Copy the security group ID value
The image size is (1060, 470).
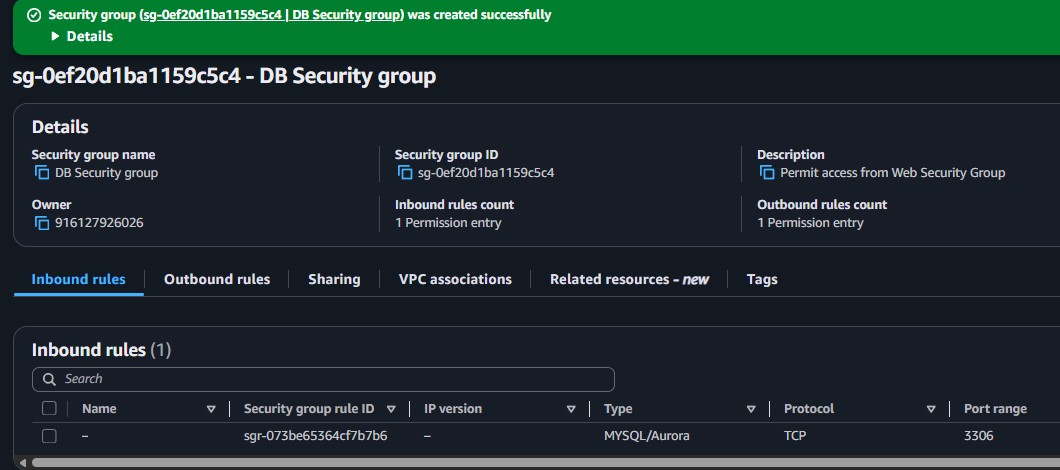coord(405,172)
